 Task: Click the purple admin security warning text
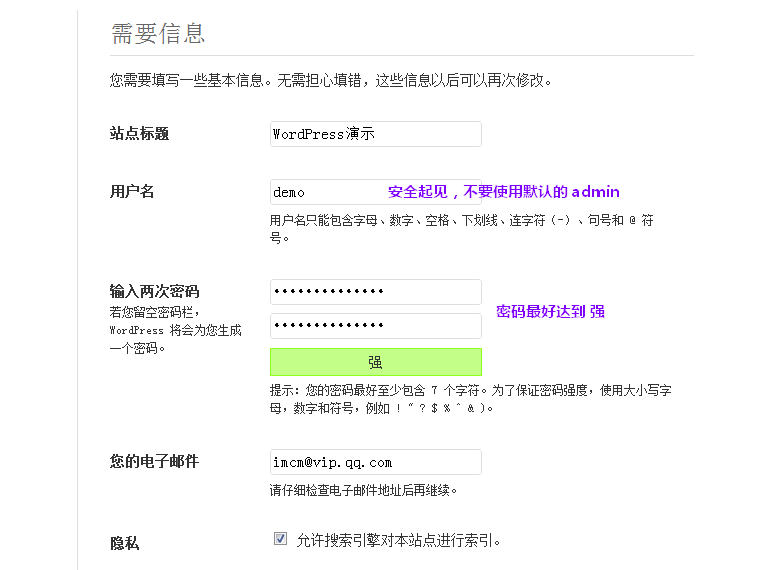pos(504,192)
